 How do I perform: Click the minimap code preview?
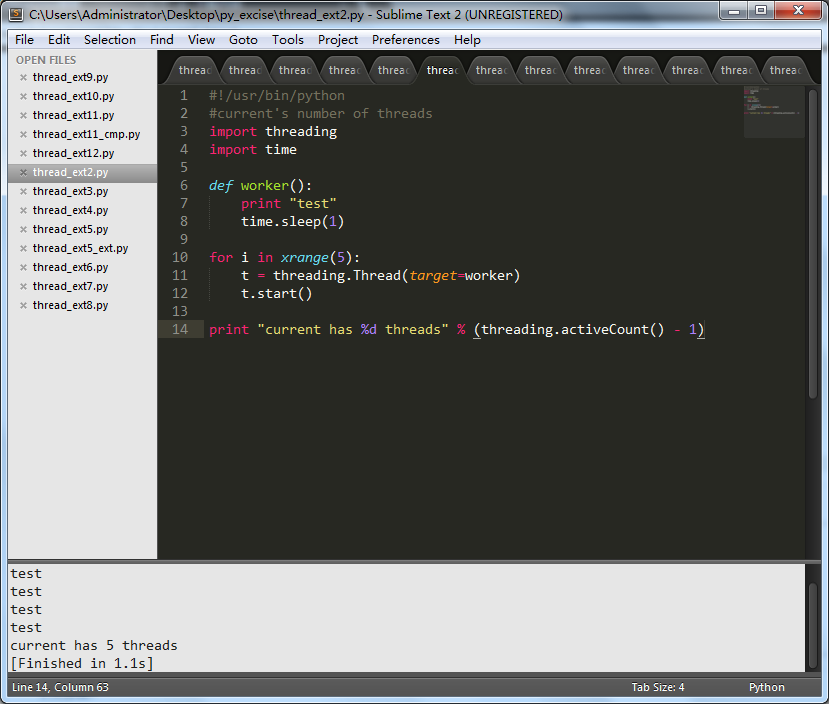(772, 103)
